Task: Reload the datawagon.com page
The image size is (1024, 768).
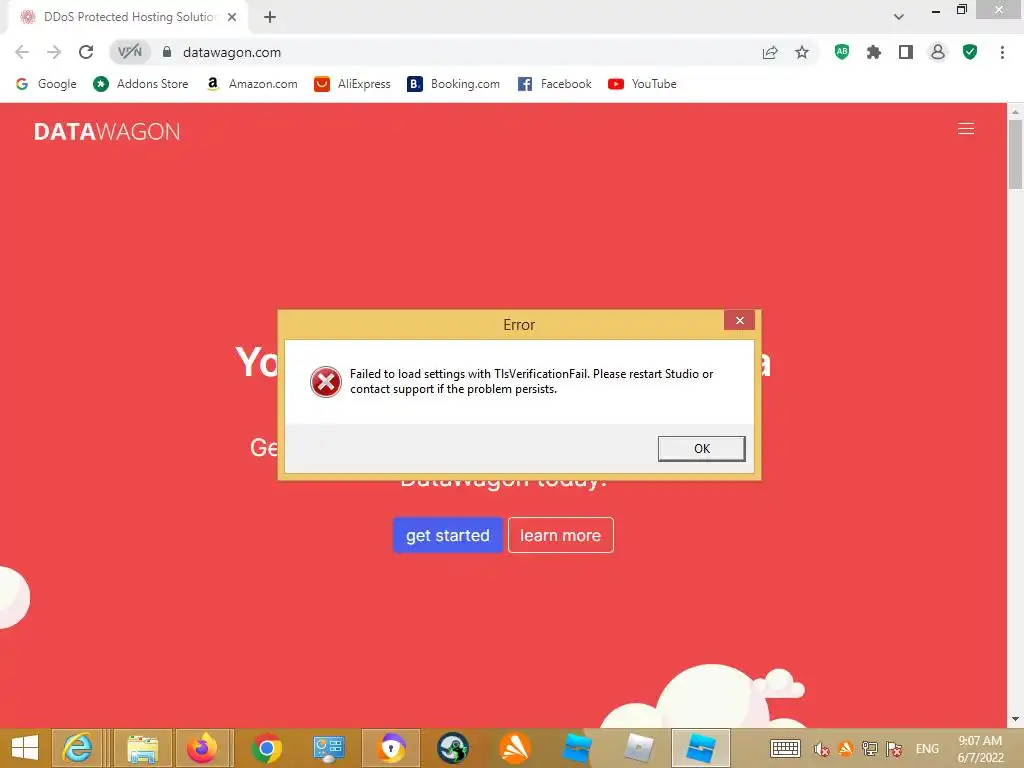Action: pyautogui.click(x=86, y=52)
